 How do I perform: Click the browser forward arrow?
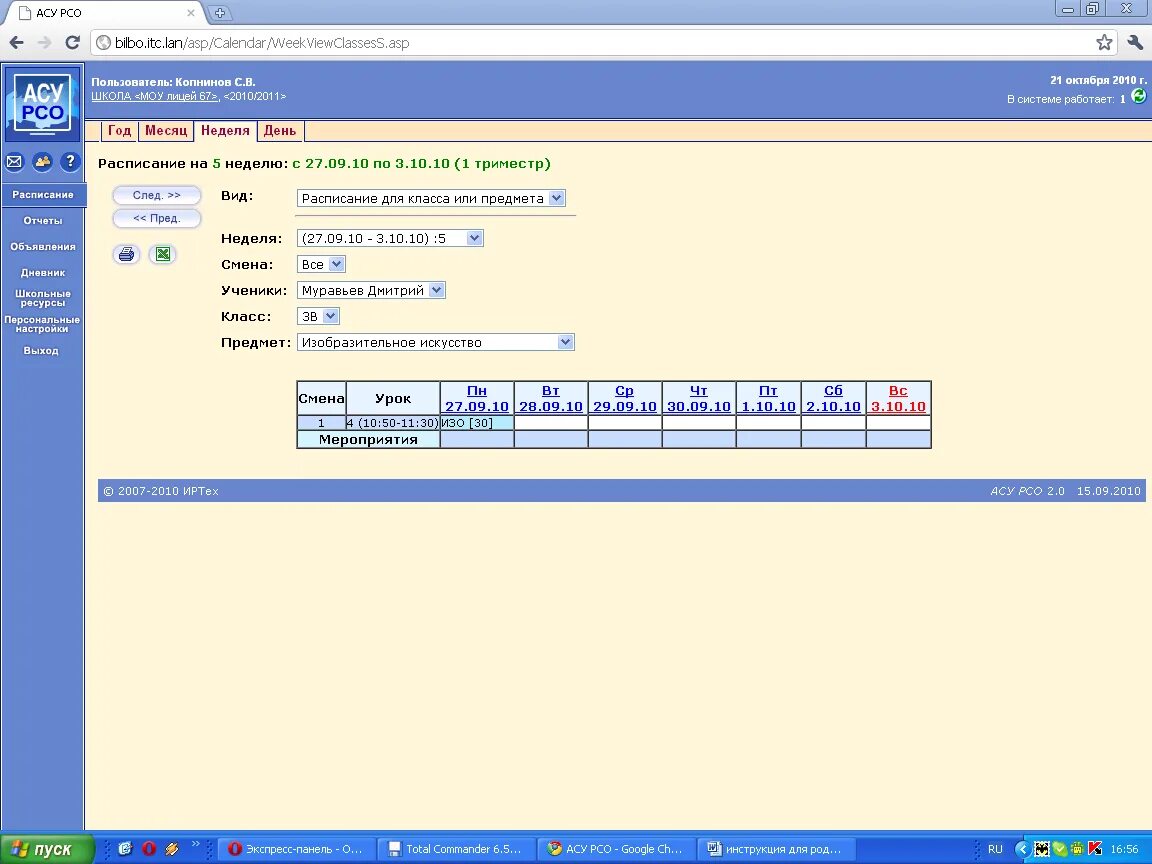[45, 43]
